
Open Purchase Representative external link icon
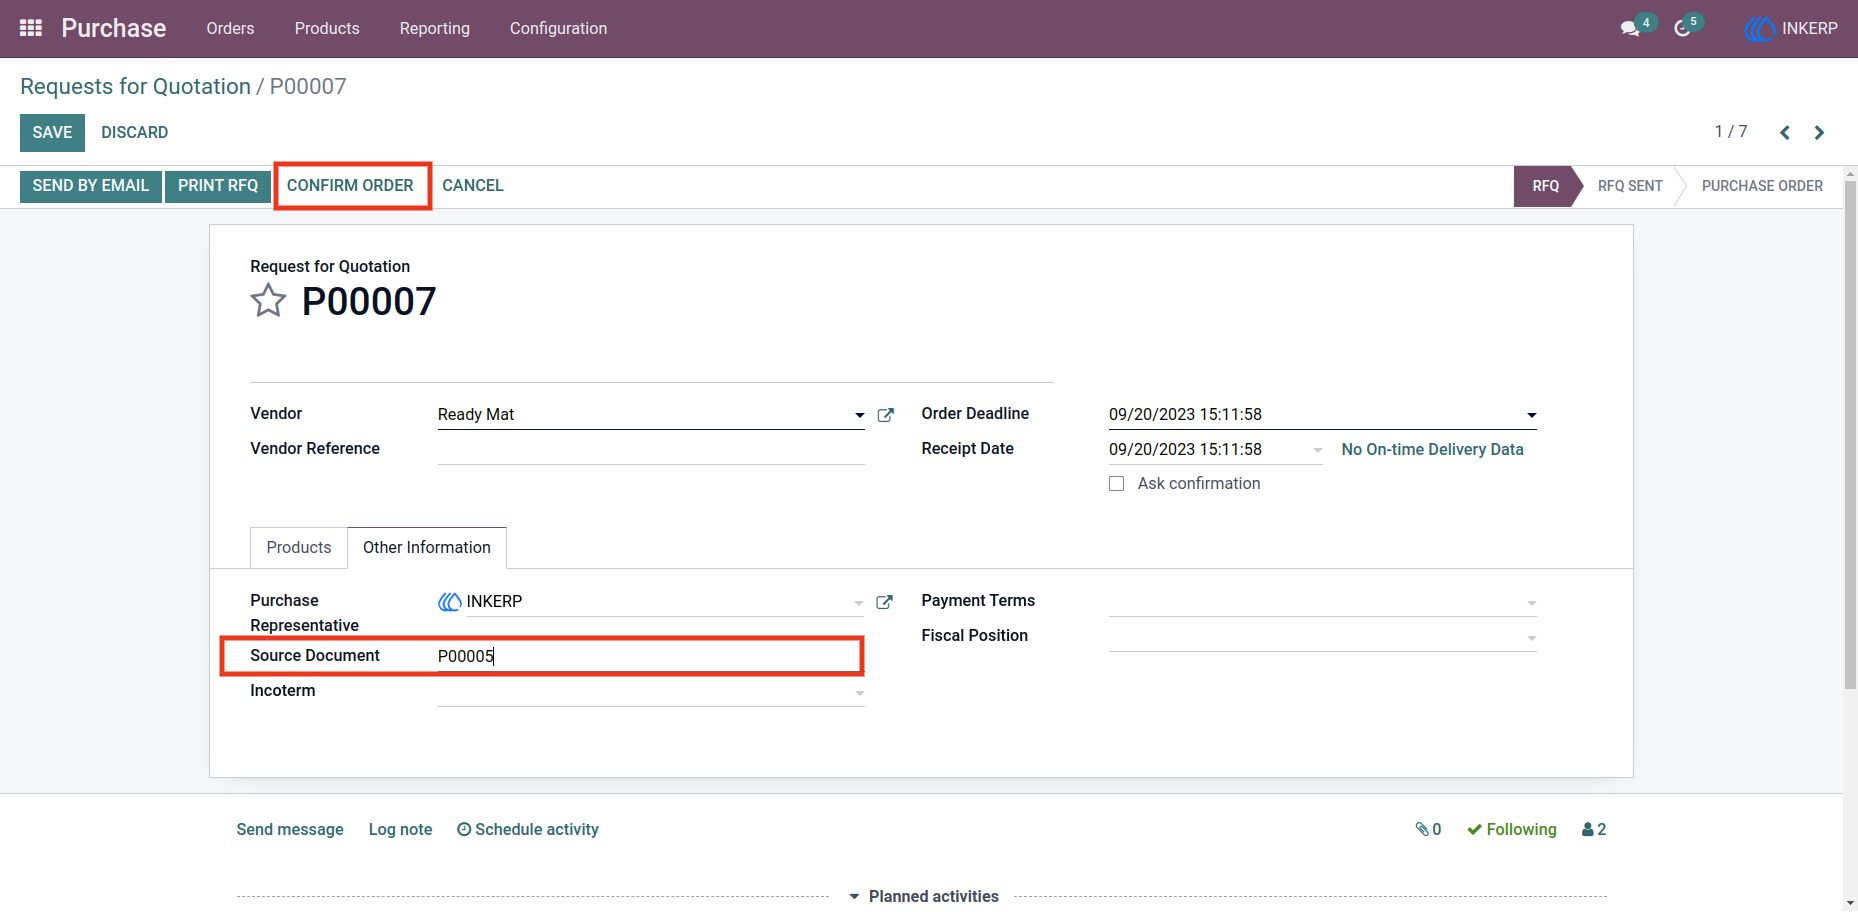click(x=884, y=602)
